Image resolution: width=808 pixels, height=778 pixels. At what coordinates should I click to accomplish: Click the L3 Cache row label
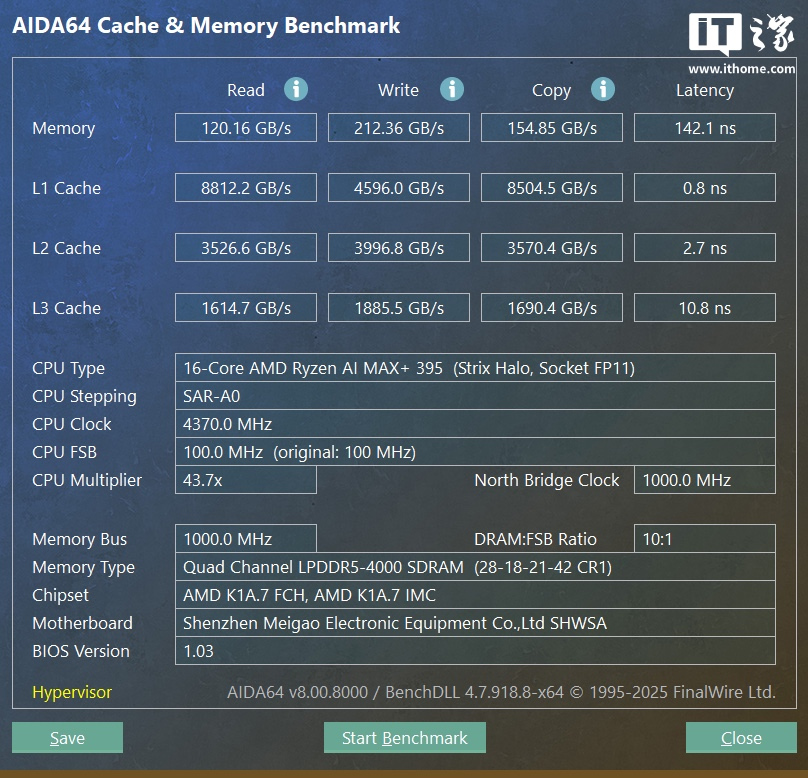[x=66, y=308]
